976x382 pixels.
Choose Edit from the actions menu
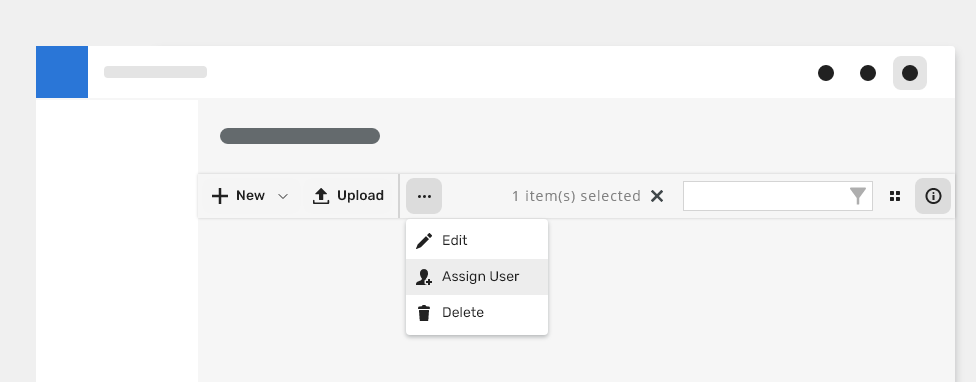(477, 241)
